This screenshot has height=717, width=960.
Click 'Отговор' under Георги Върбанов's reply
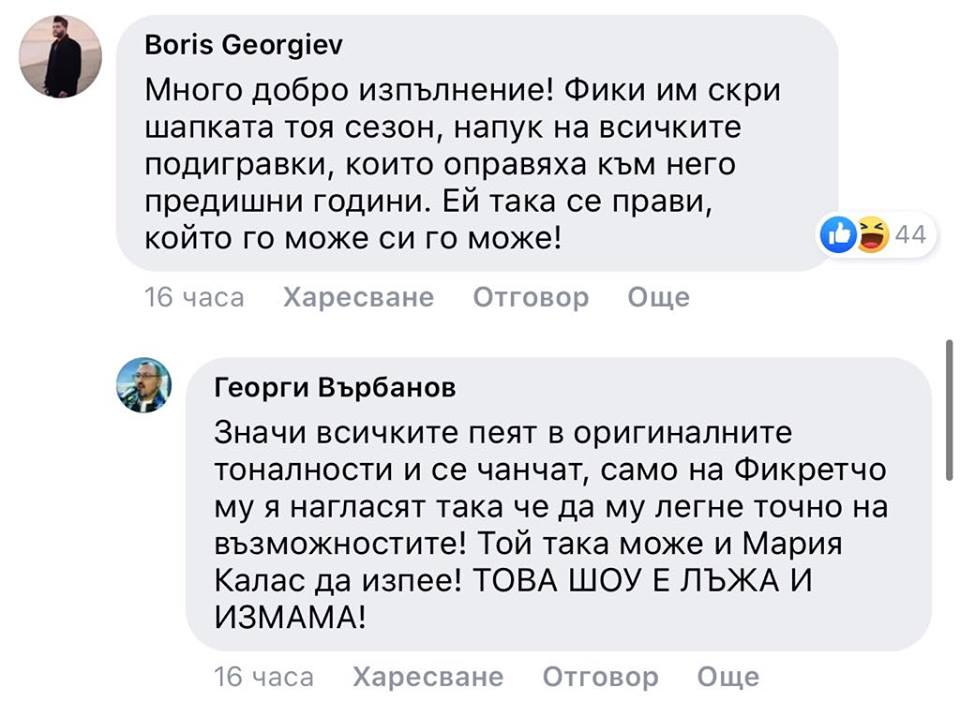[600, 677]
